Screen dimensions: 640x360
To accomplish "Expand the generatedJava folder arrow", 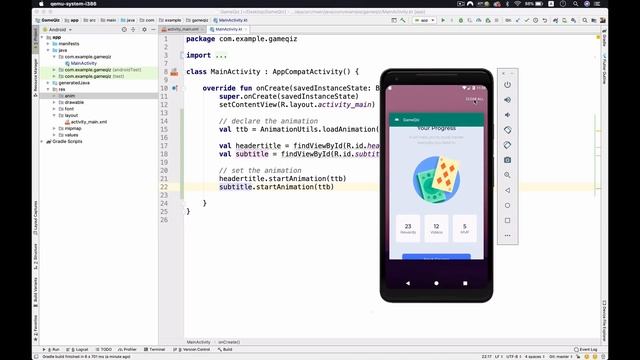I will pyautogui.click(x=48, y=83).
